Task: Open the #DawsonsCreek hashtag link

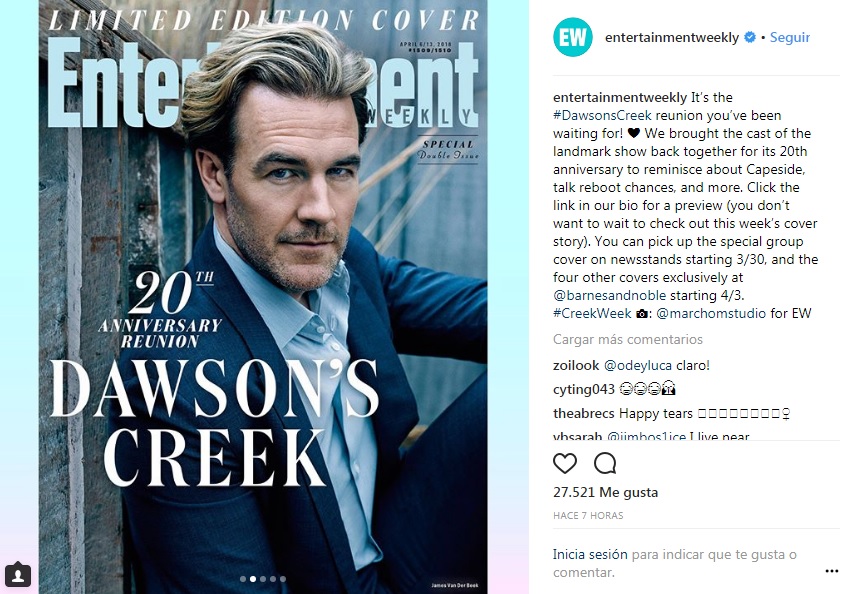Action: [x=602, y=115]
